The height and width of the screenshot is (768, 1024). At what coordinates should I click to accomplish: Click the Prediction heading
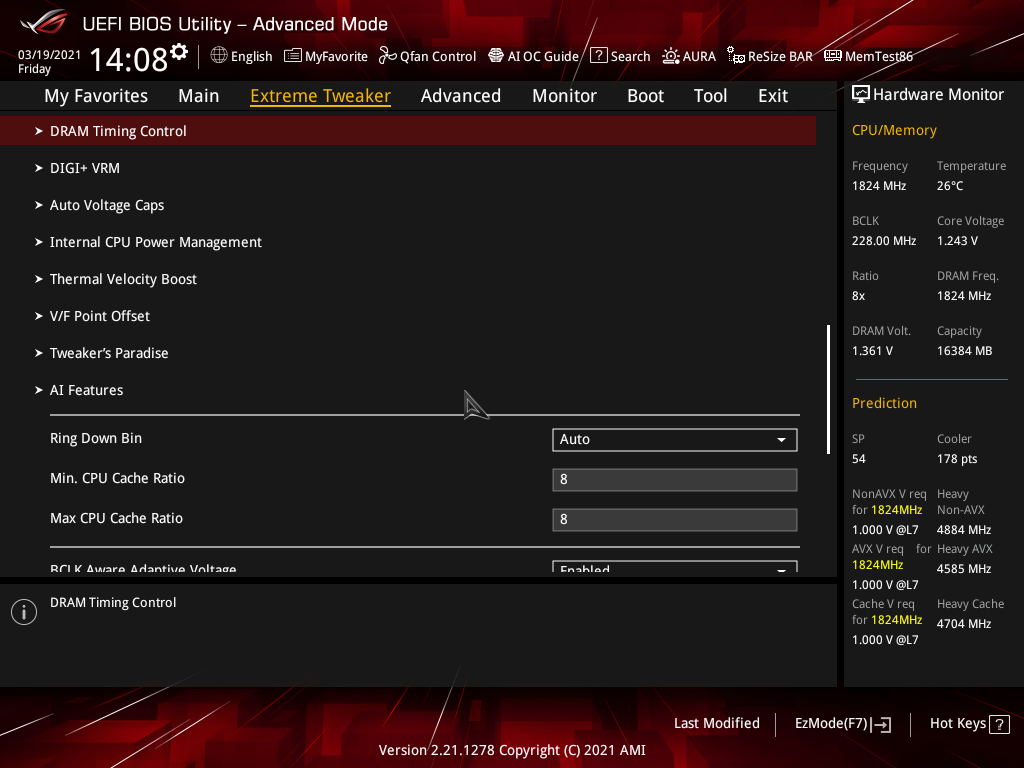pyautogui.click(x=884, y=403)
